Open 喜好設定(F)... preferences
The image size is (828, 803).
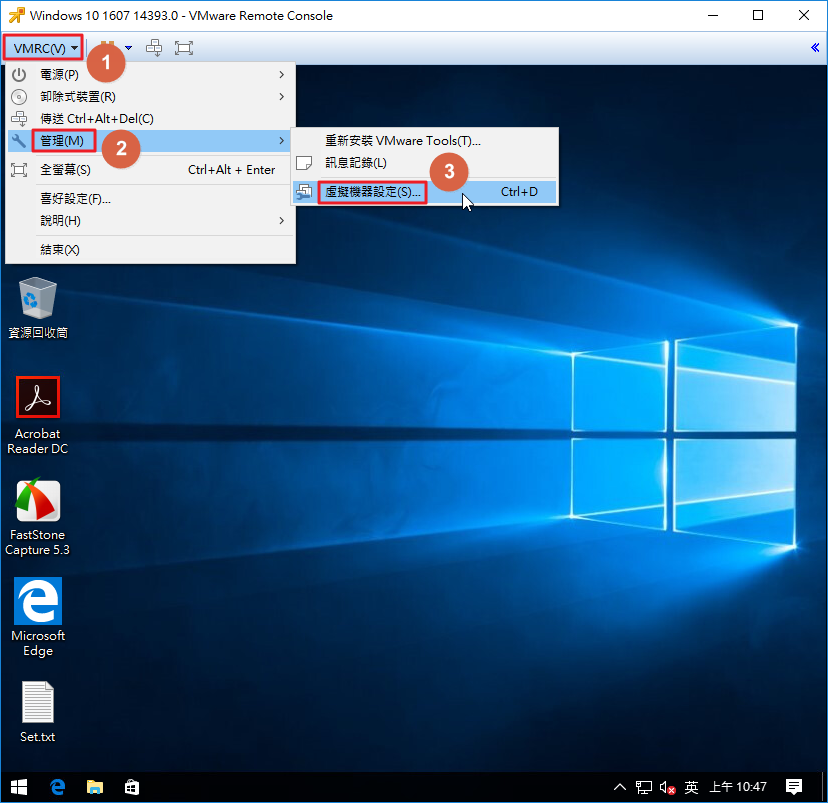pyautogui.click(x=150, y=199)
